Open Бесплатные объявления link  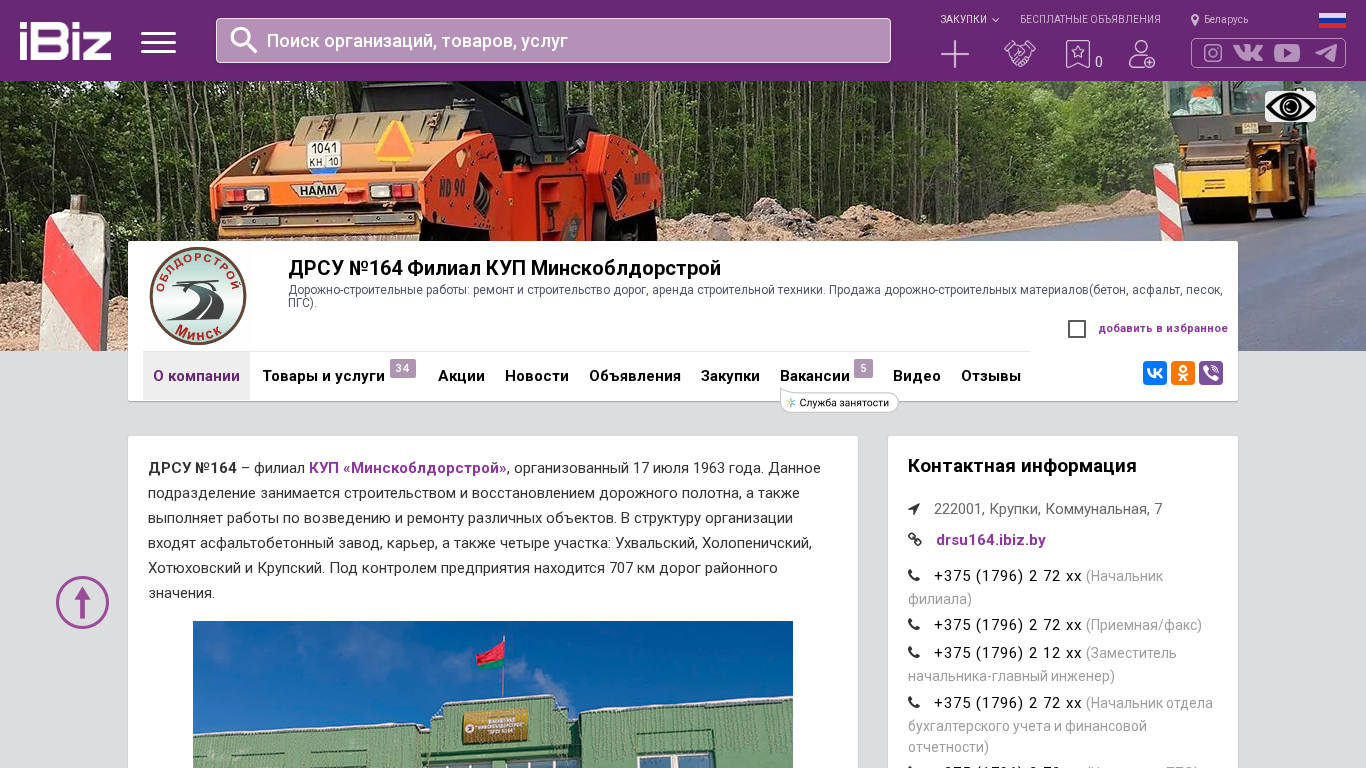1090,20
